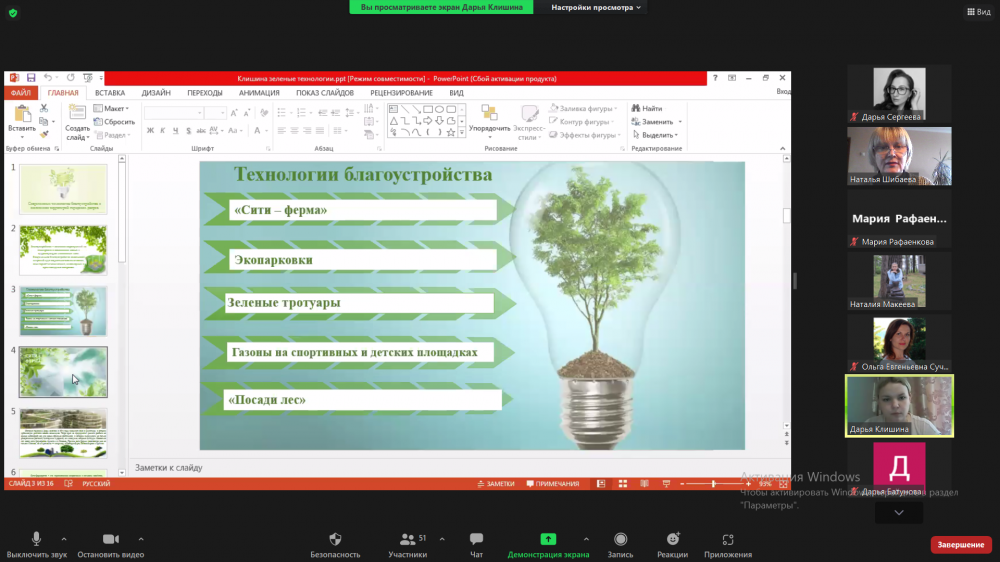Open the Zoom Chat panel

[476, 540]
